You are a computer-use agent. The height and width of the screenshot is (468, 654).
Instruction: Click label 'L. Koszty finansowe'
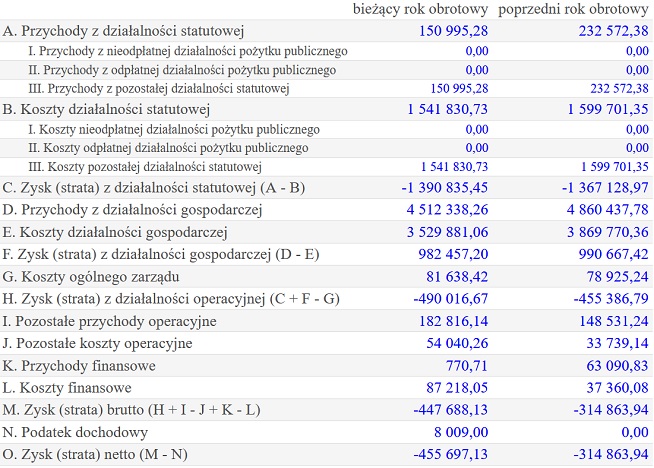pos(67,388)
